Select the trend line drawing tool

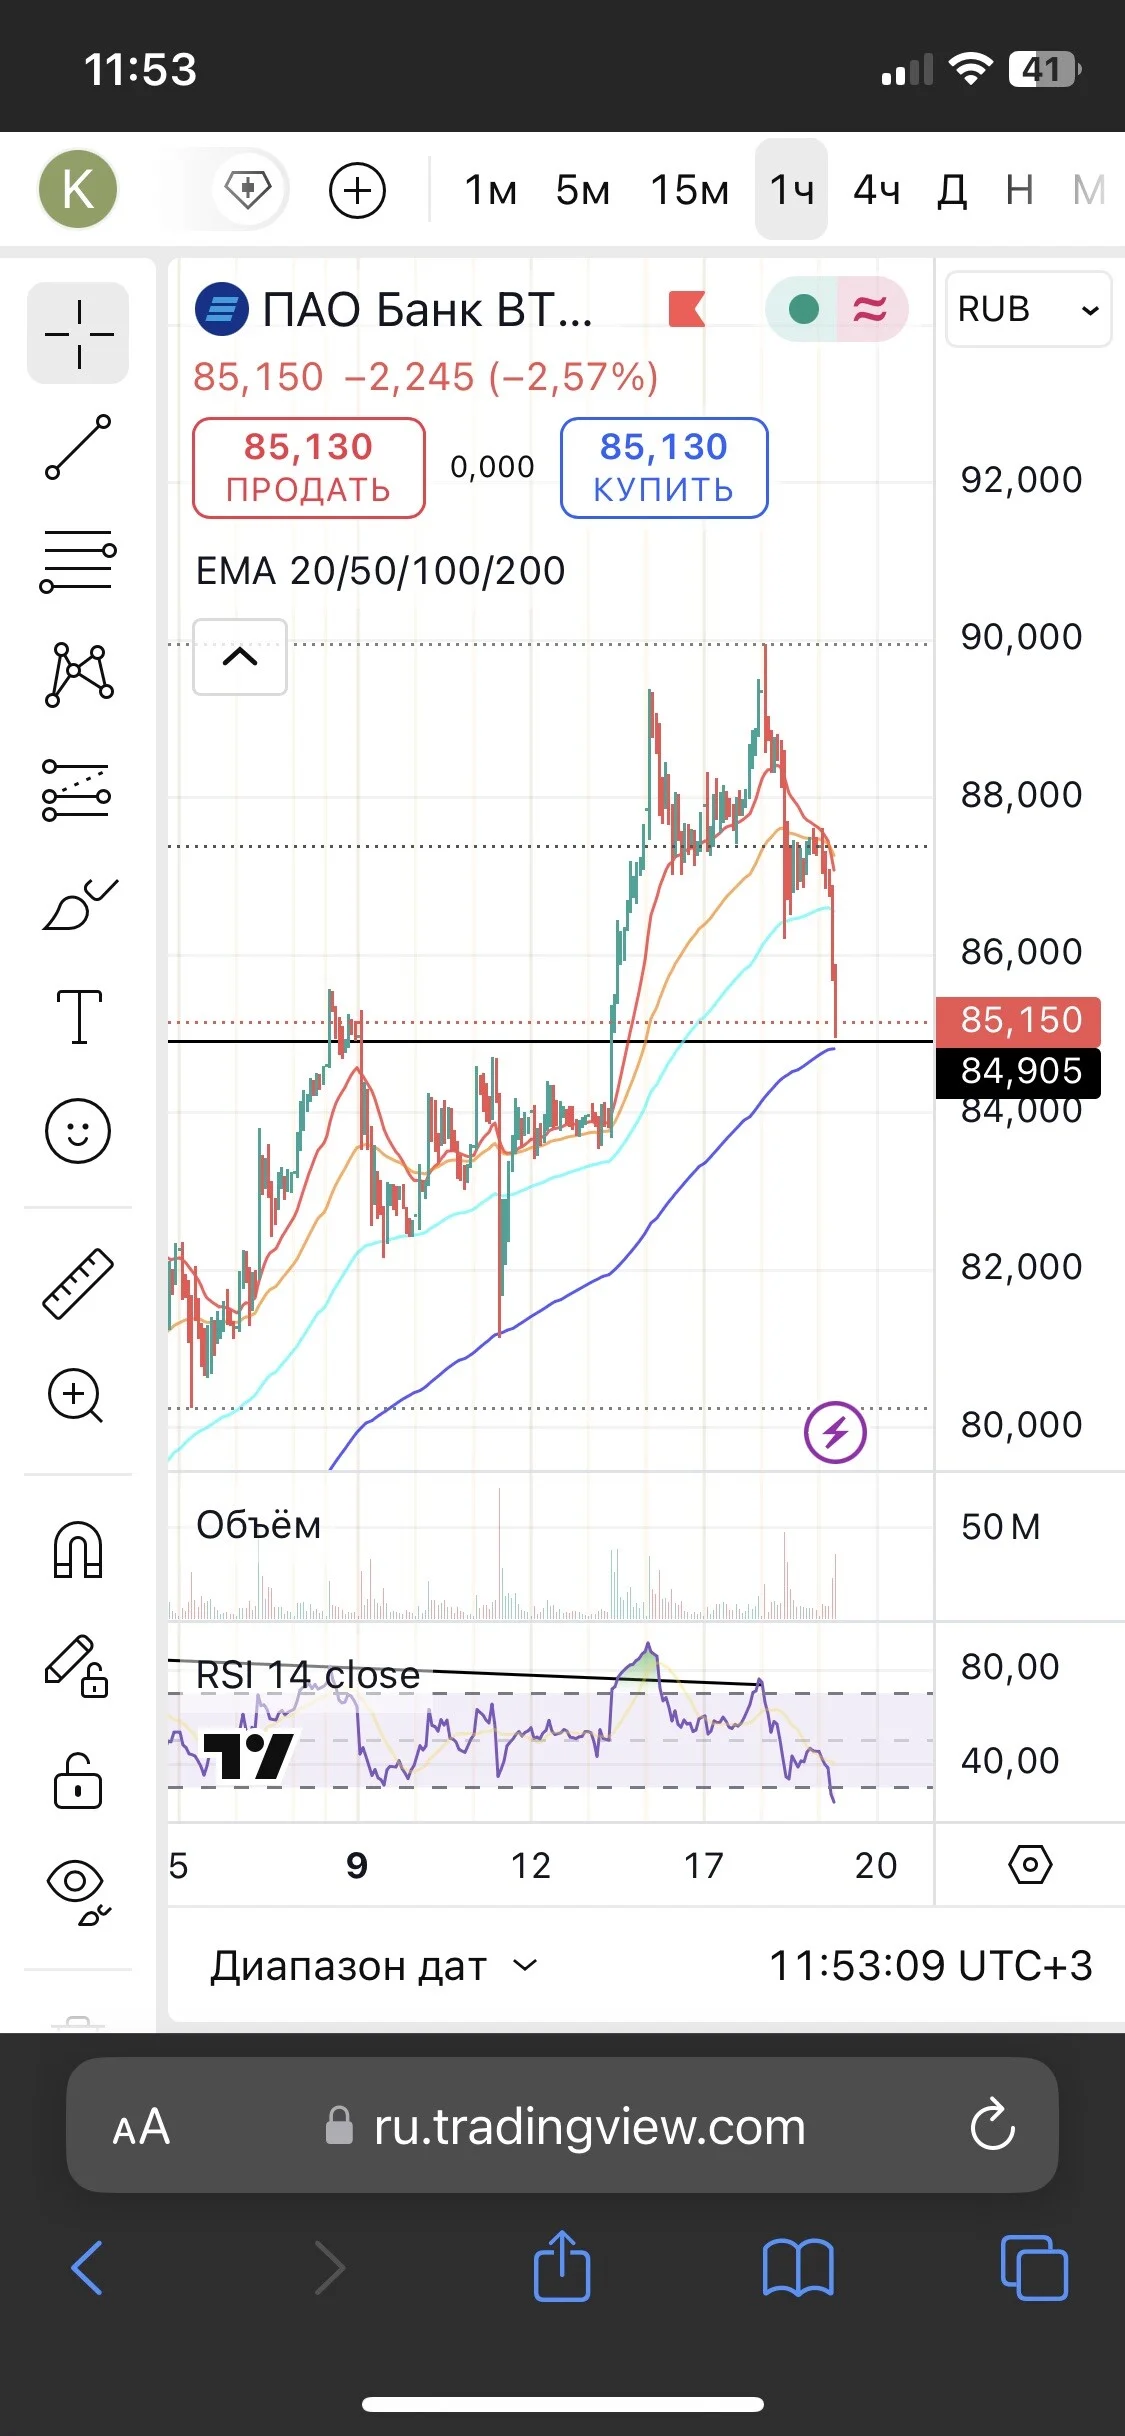point(78,447)
